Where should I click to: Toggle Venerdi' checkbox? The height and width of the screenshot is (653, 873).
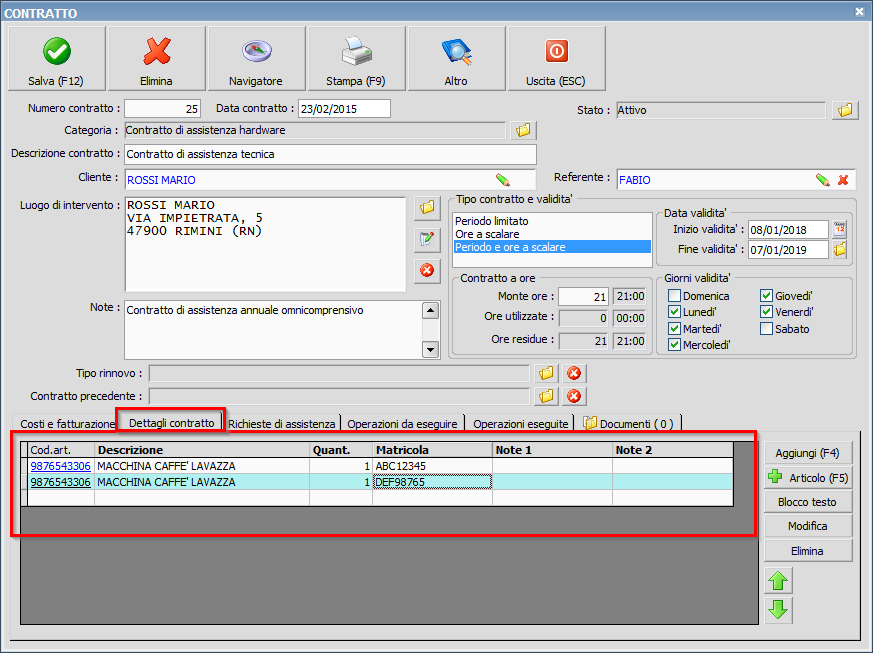(766, 312)
